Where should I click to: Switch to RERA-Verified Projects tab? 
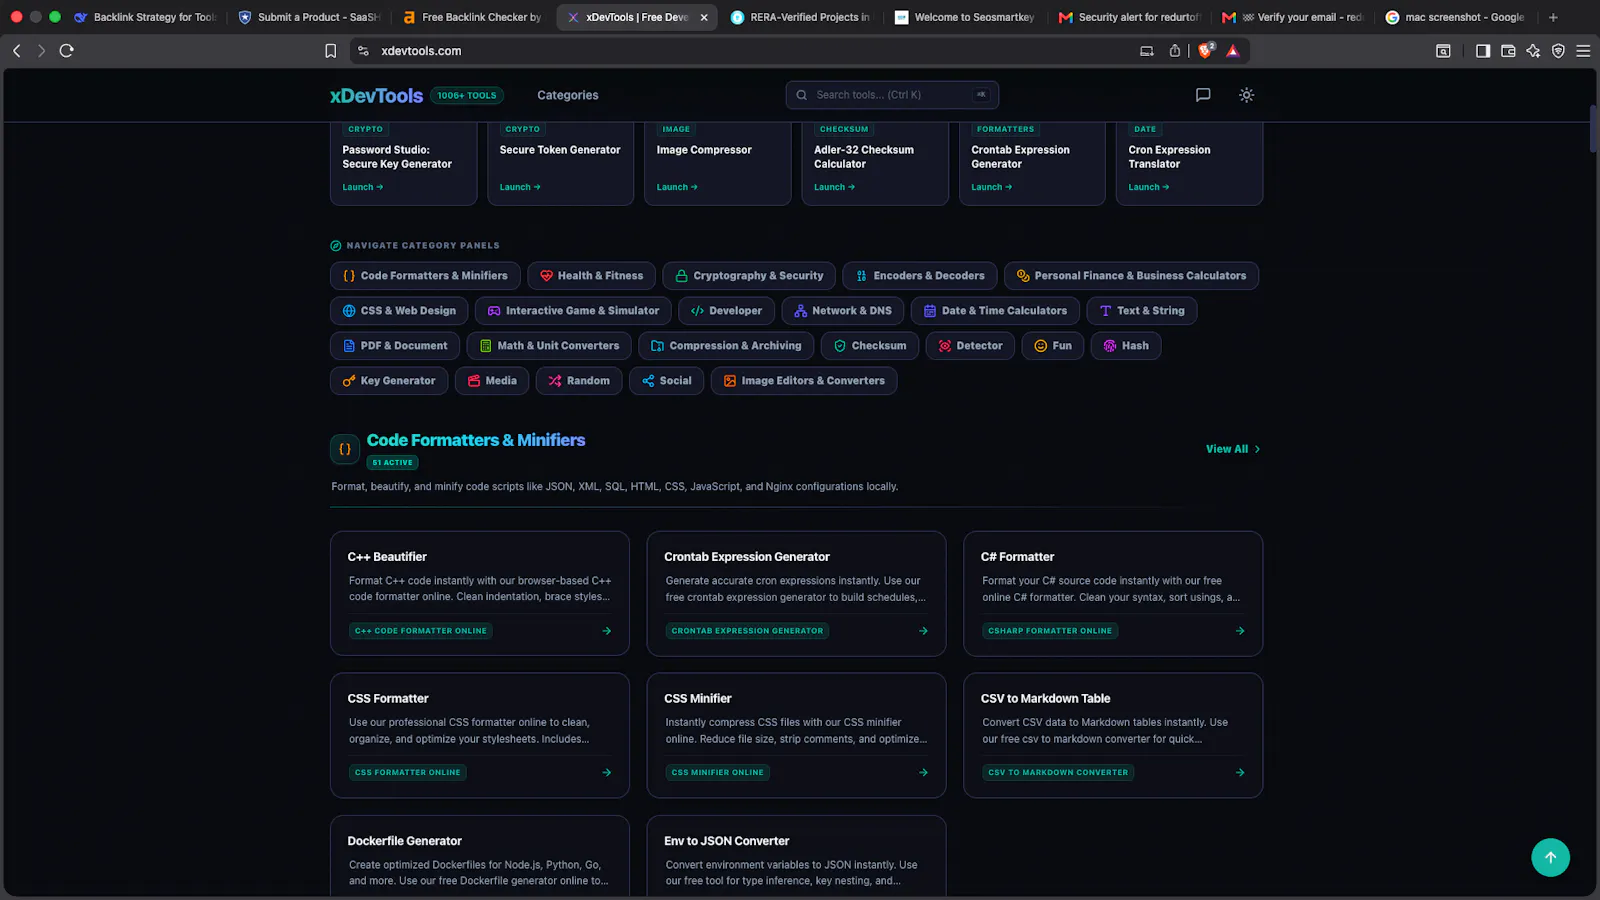801,17
